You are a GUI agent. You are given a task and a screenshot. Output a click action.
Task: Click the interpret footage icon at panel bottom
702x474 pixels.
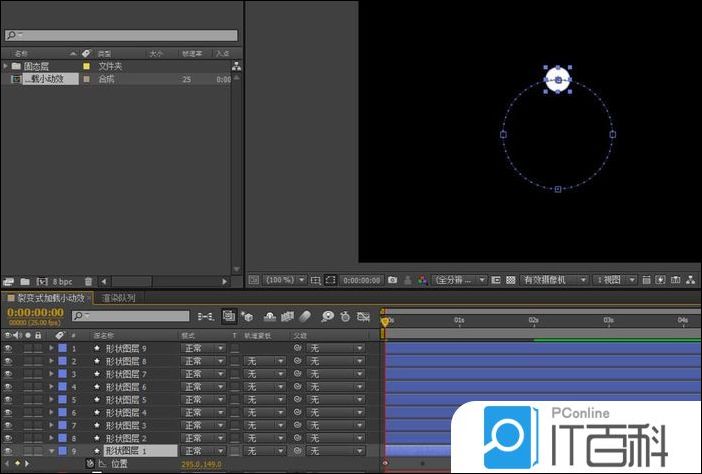point(9,282)
